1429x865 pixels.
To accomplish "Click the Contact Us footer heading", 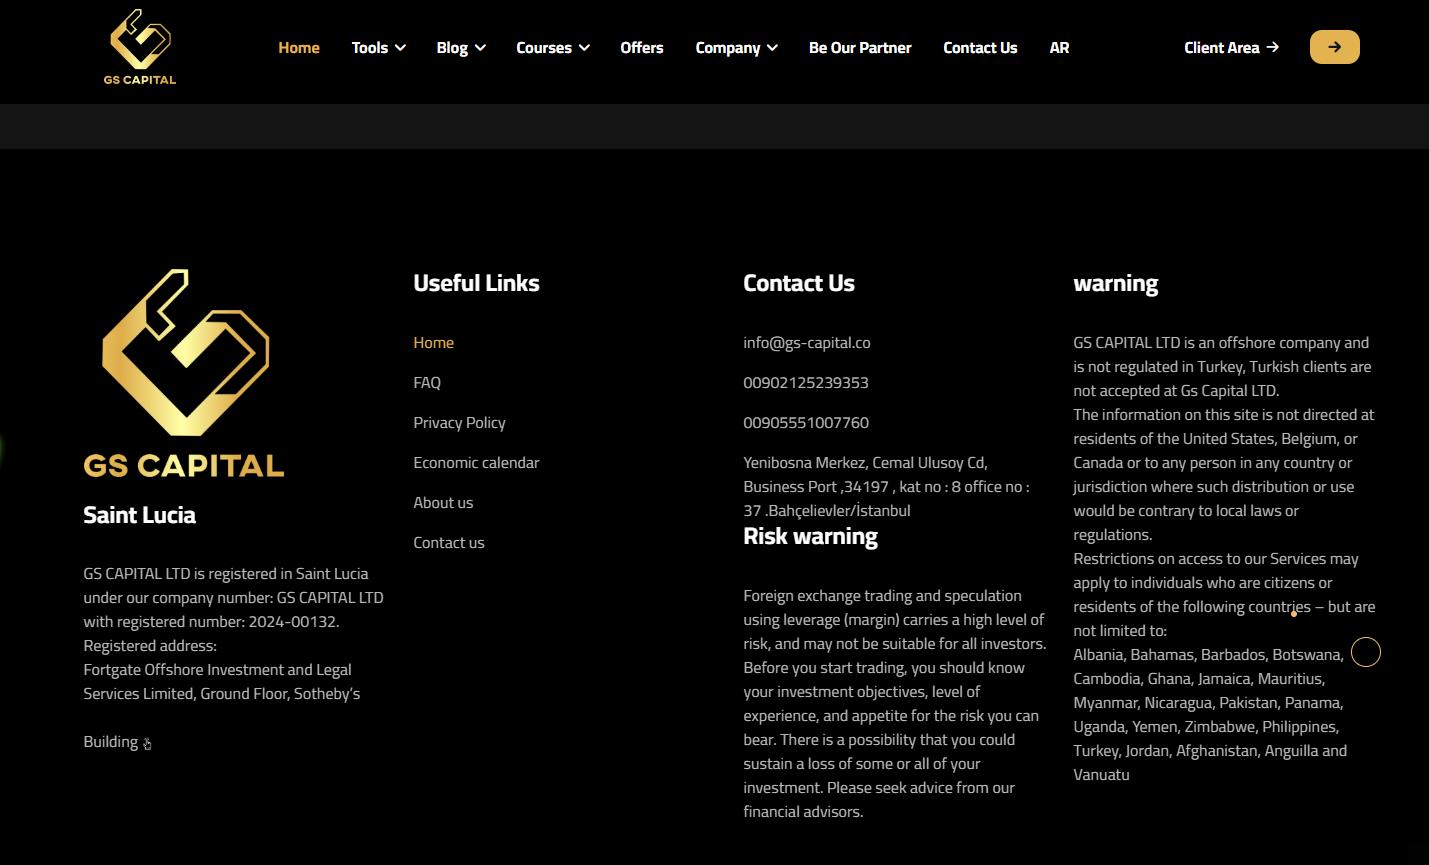I will pyautogui.click(x=799, y=283).
